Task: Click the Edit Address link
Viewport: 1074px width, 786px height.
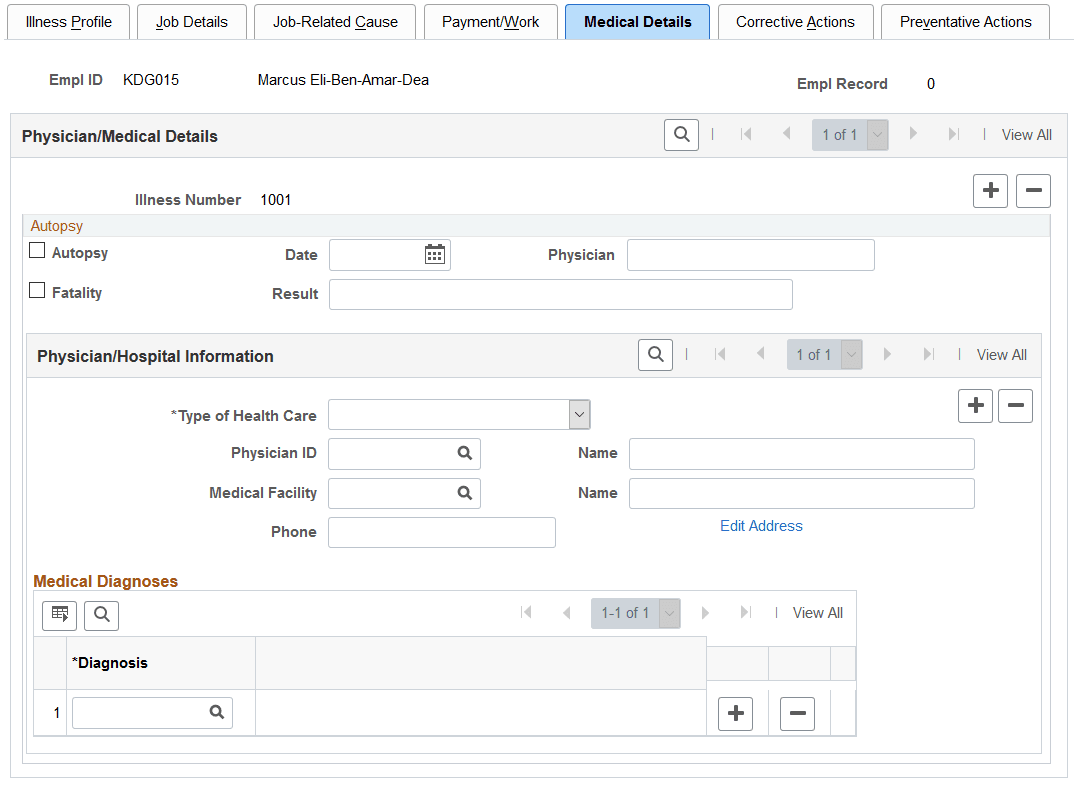Action: coord(761,526)
